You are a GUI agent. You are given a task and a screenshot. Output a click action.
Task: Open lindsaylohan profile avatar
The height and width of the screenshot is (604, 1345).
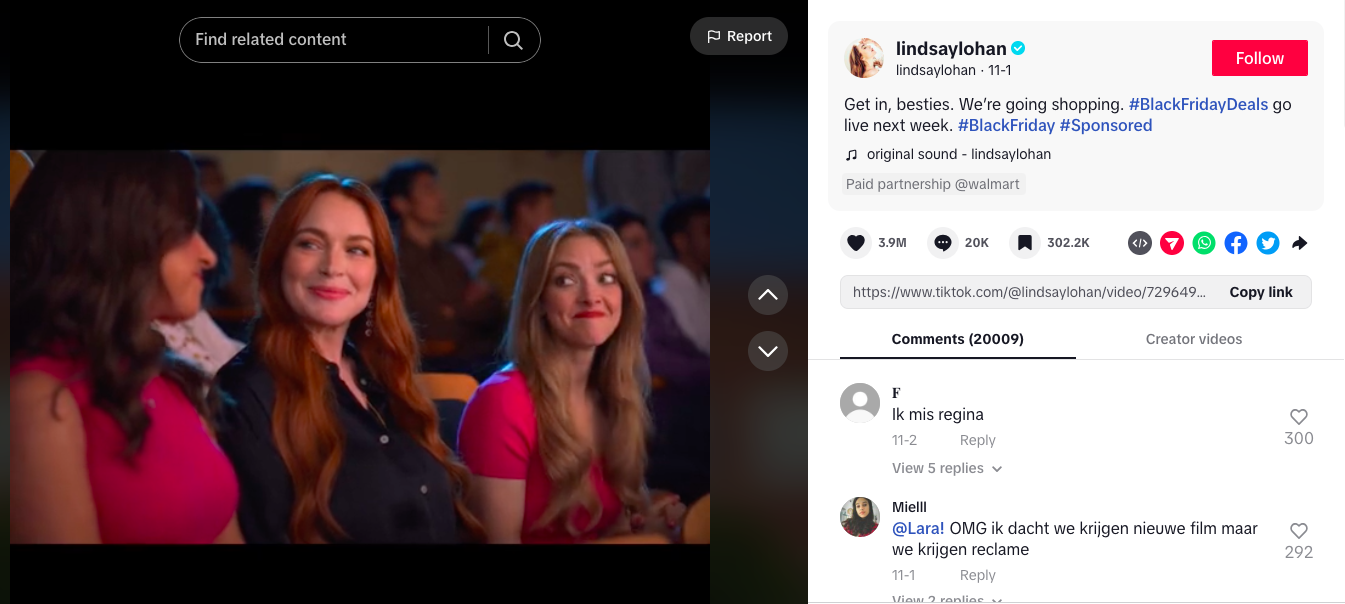tap(865, 58)
